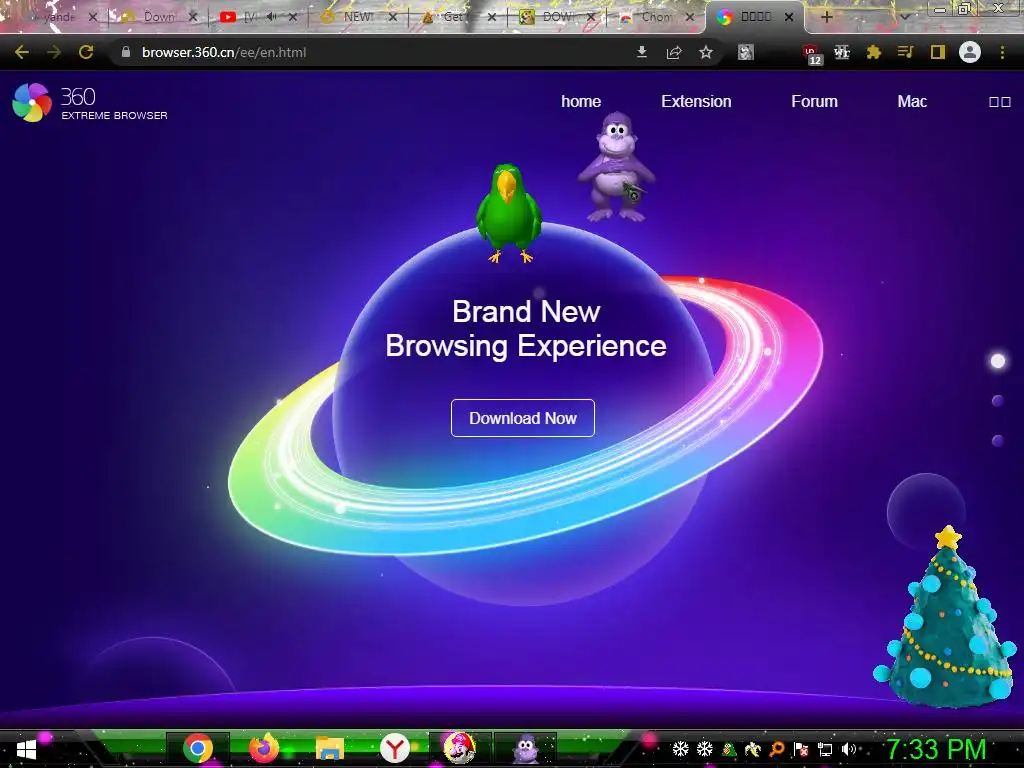Go back with the browser back arrow
The height and width of the screenshot is (768, 1024).
click(22, 52)
